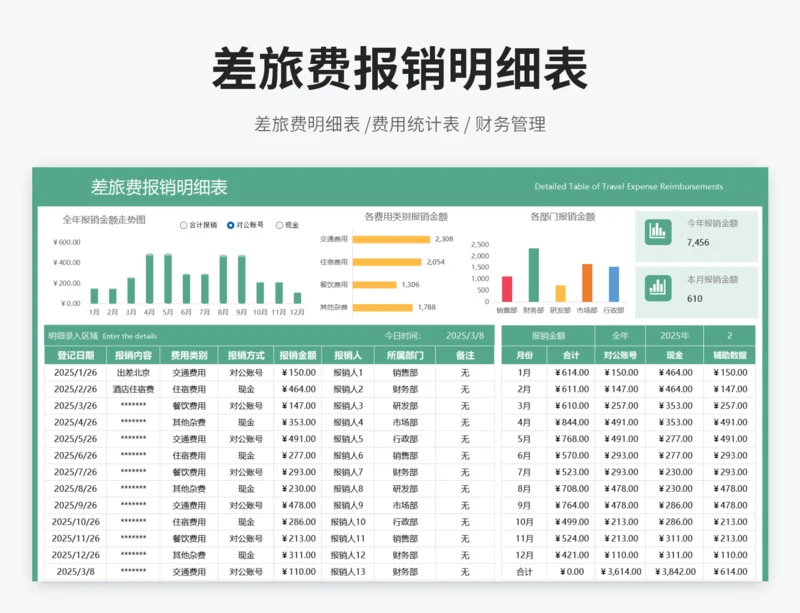Select the 酒店住宿费 cell

pyautogui.click(x=133, y=389)
